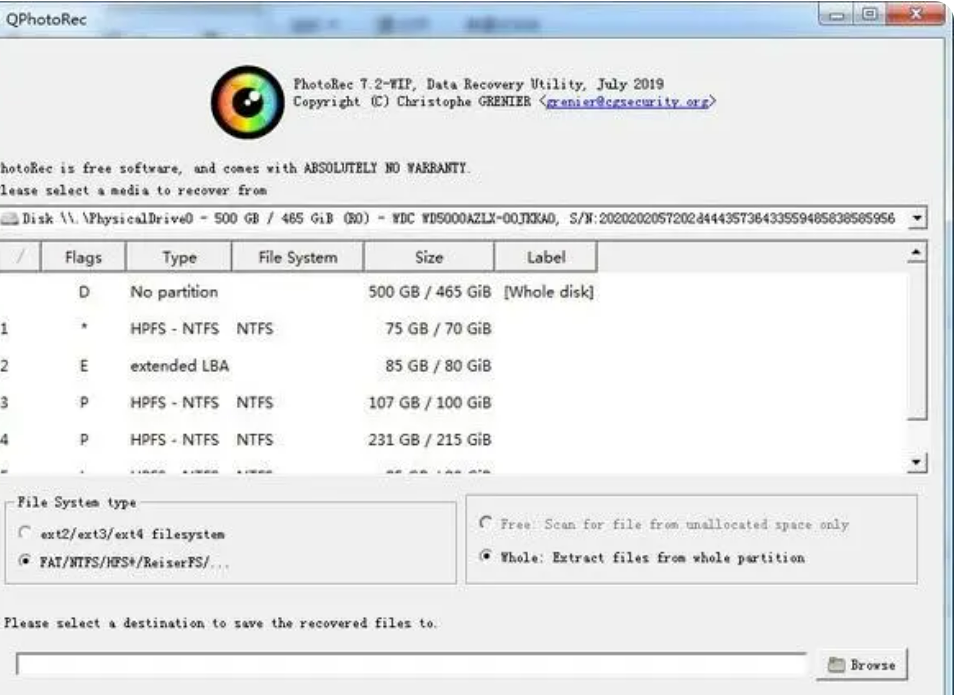This screenshot has width=972, height=695.
Task: Select the 75 GB NTFS partition row
Action: 300,329
